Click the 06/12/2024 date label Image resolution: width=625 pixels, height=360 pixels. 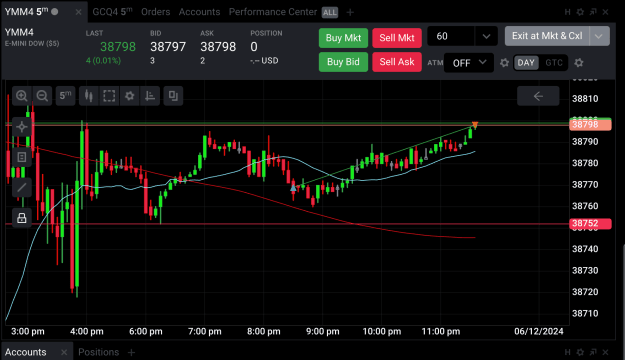point(539,331)
